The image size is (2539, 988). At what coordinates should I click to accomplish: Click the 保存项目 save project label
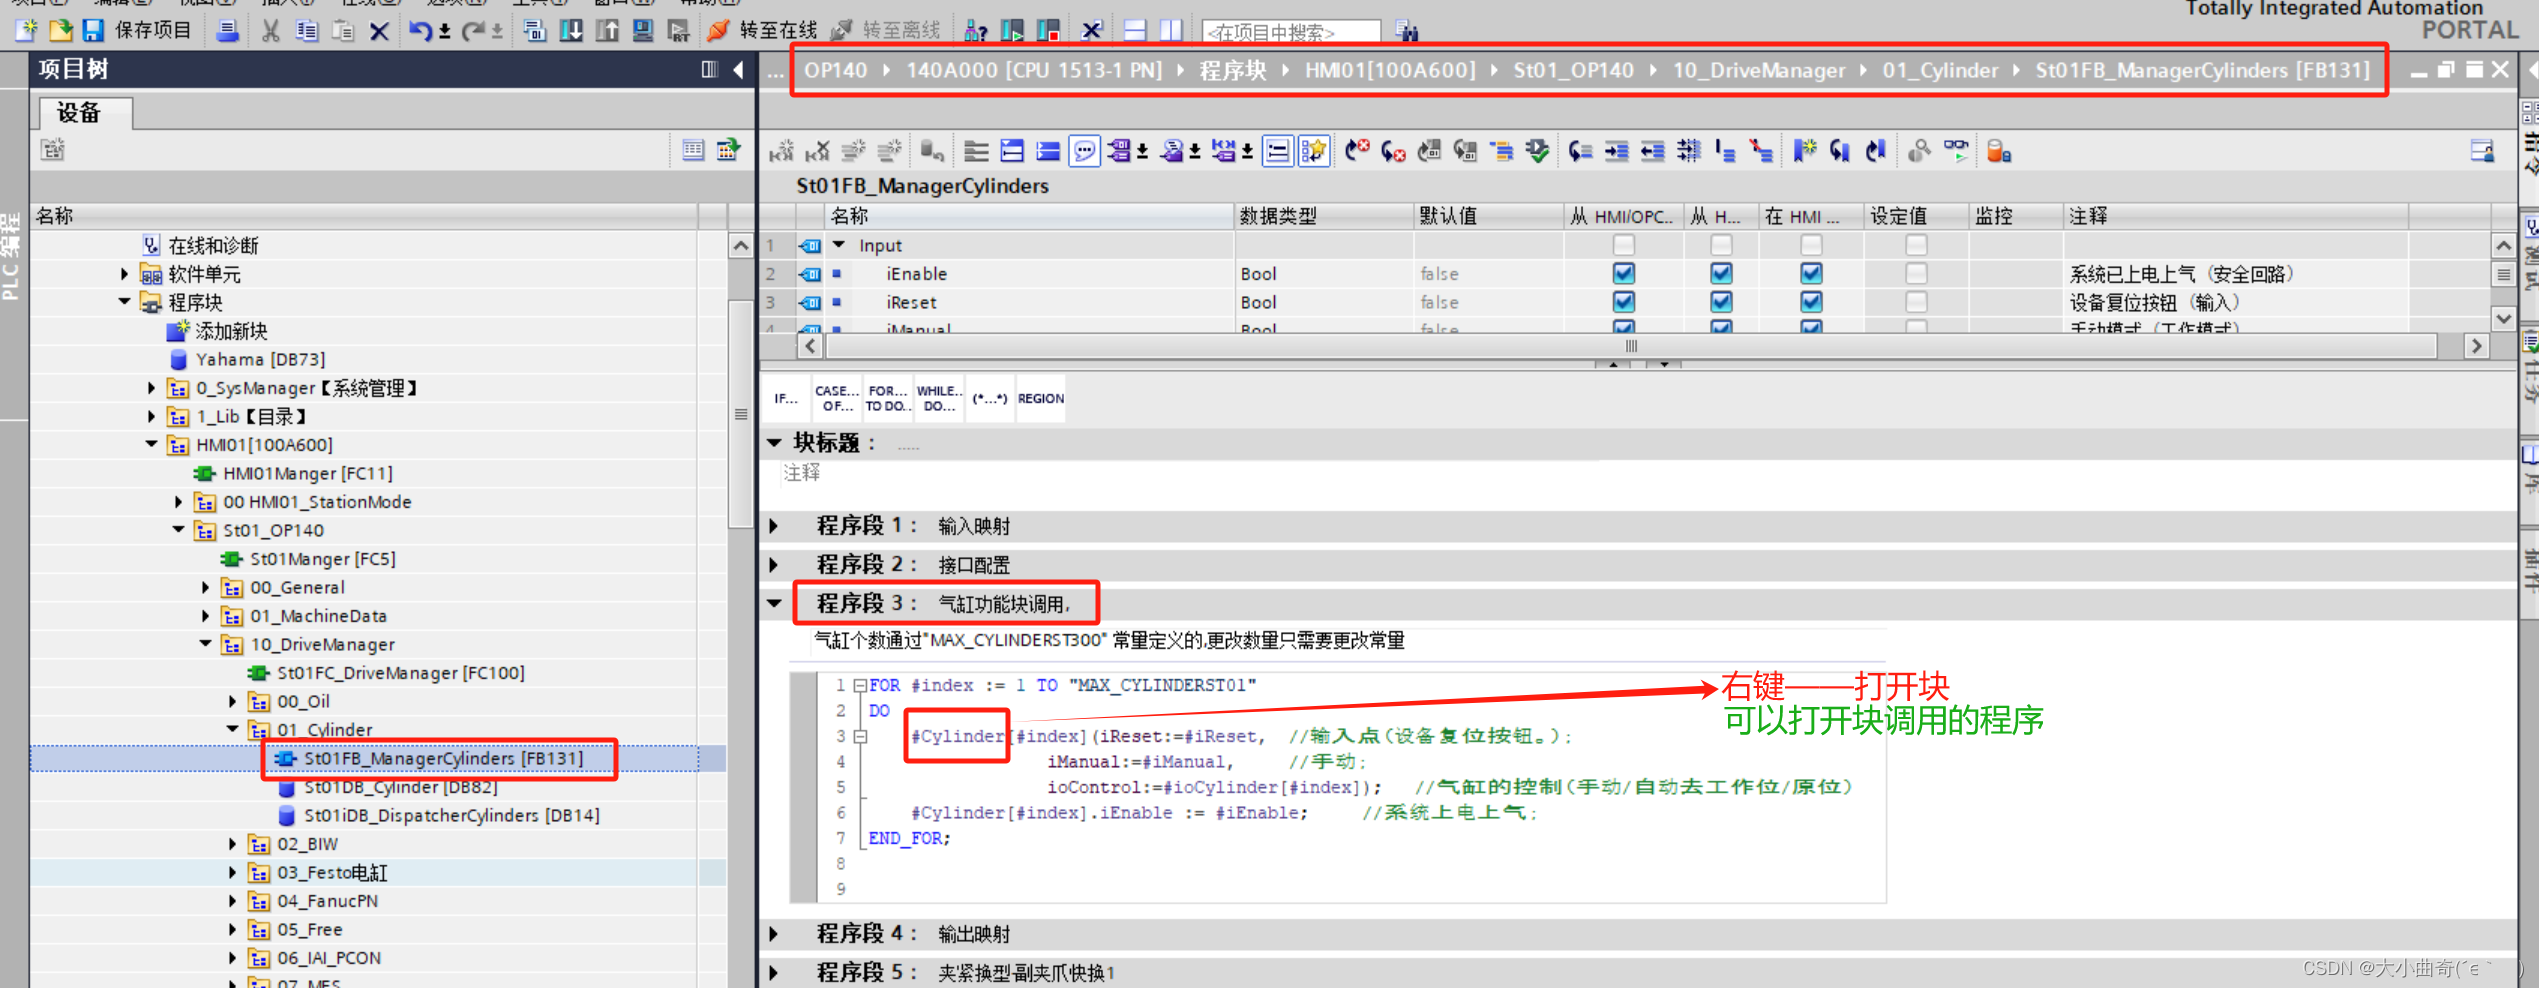[x=153, y=30]
